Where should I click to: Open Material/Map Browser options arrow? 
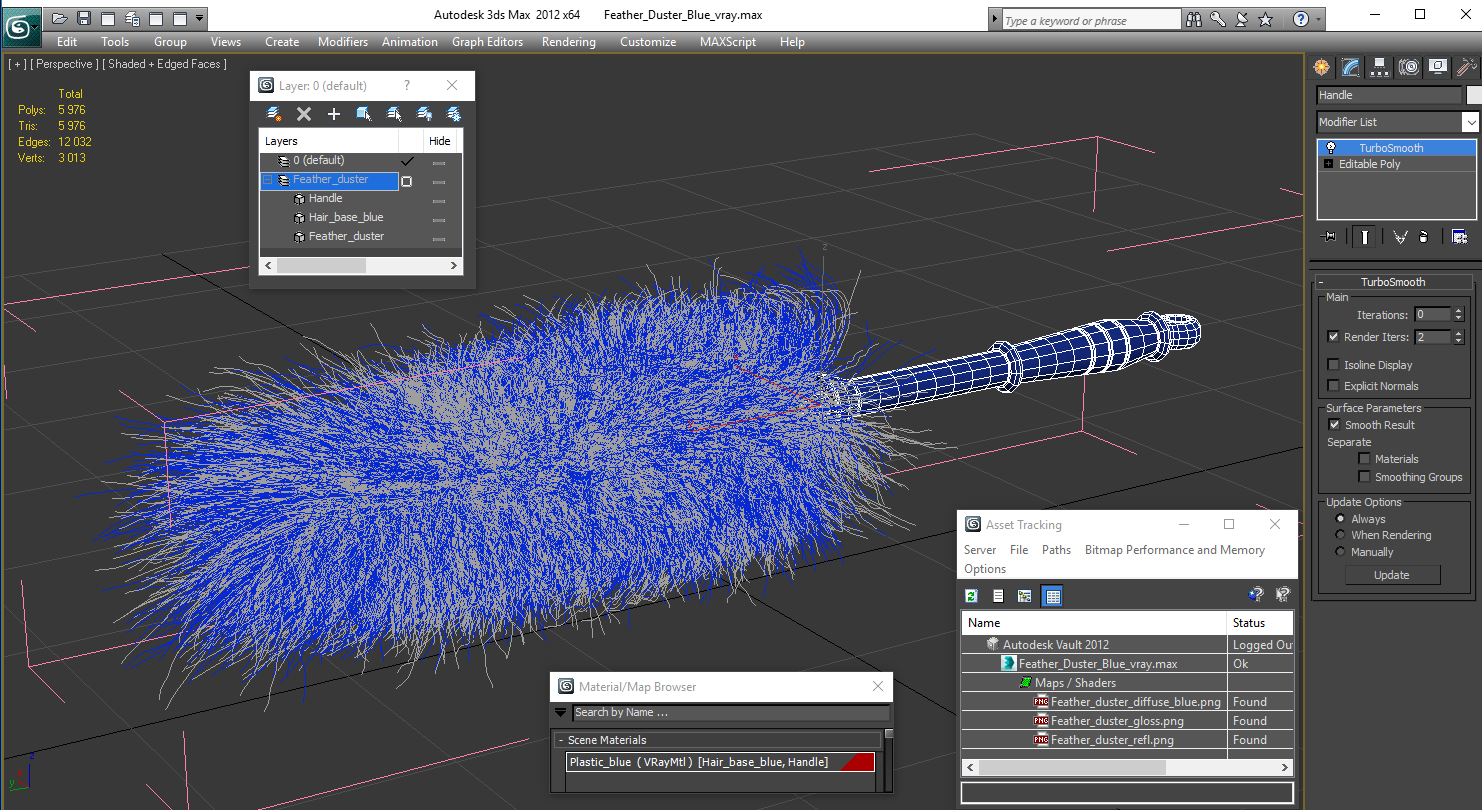561,713
